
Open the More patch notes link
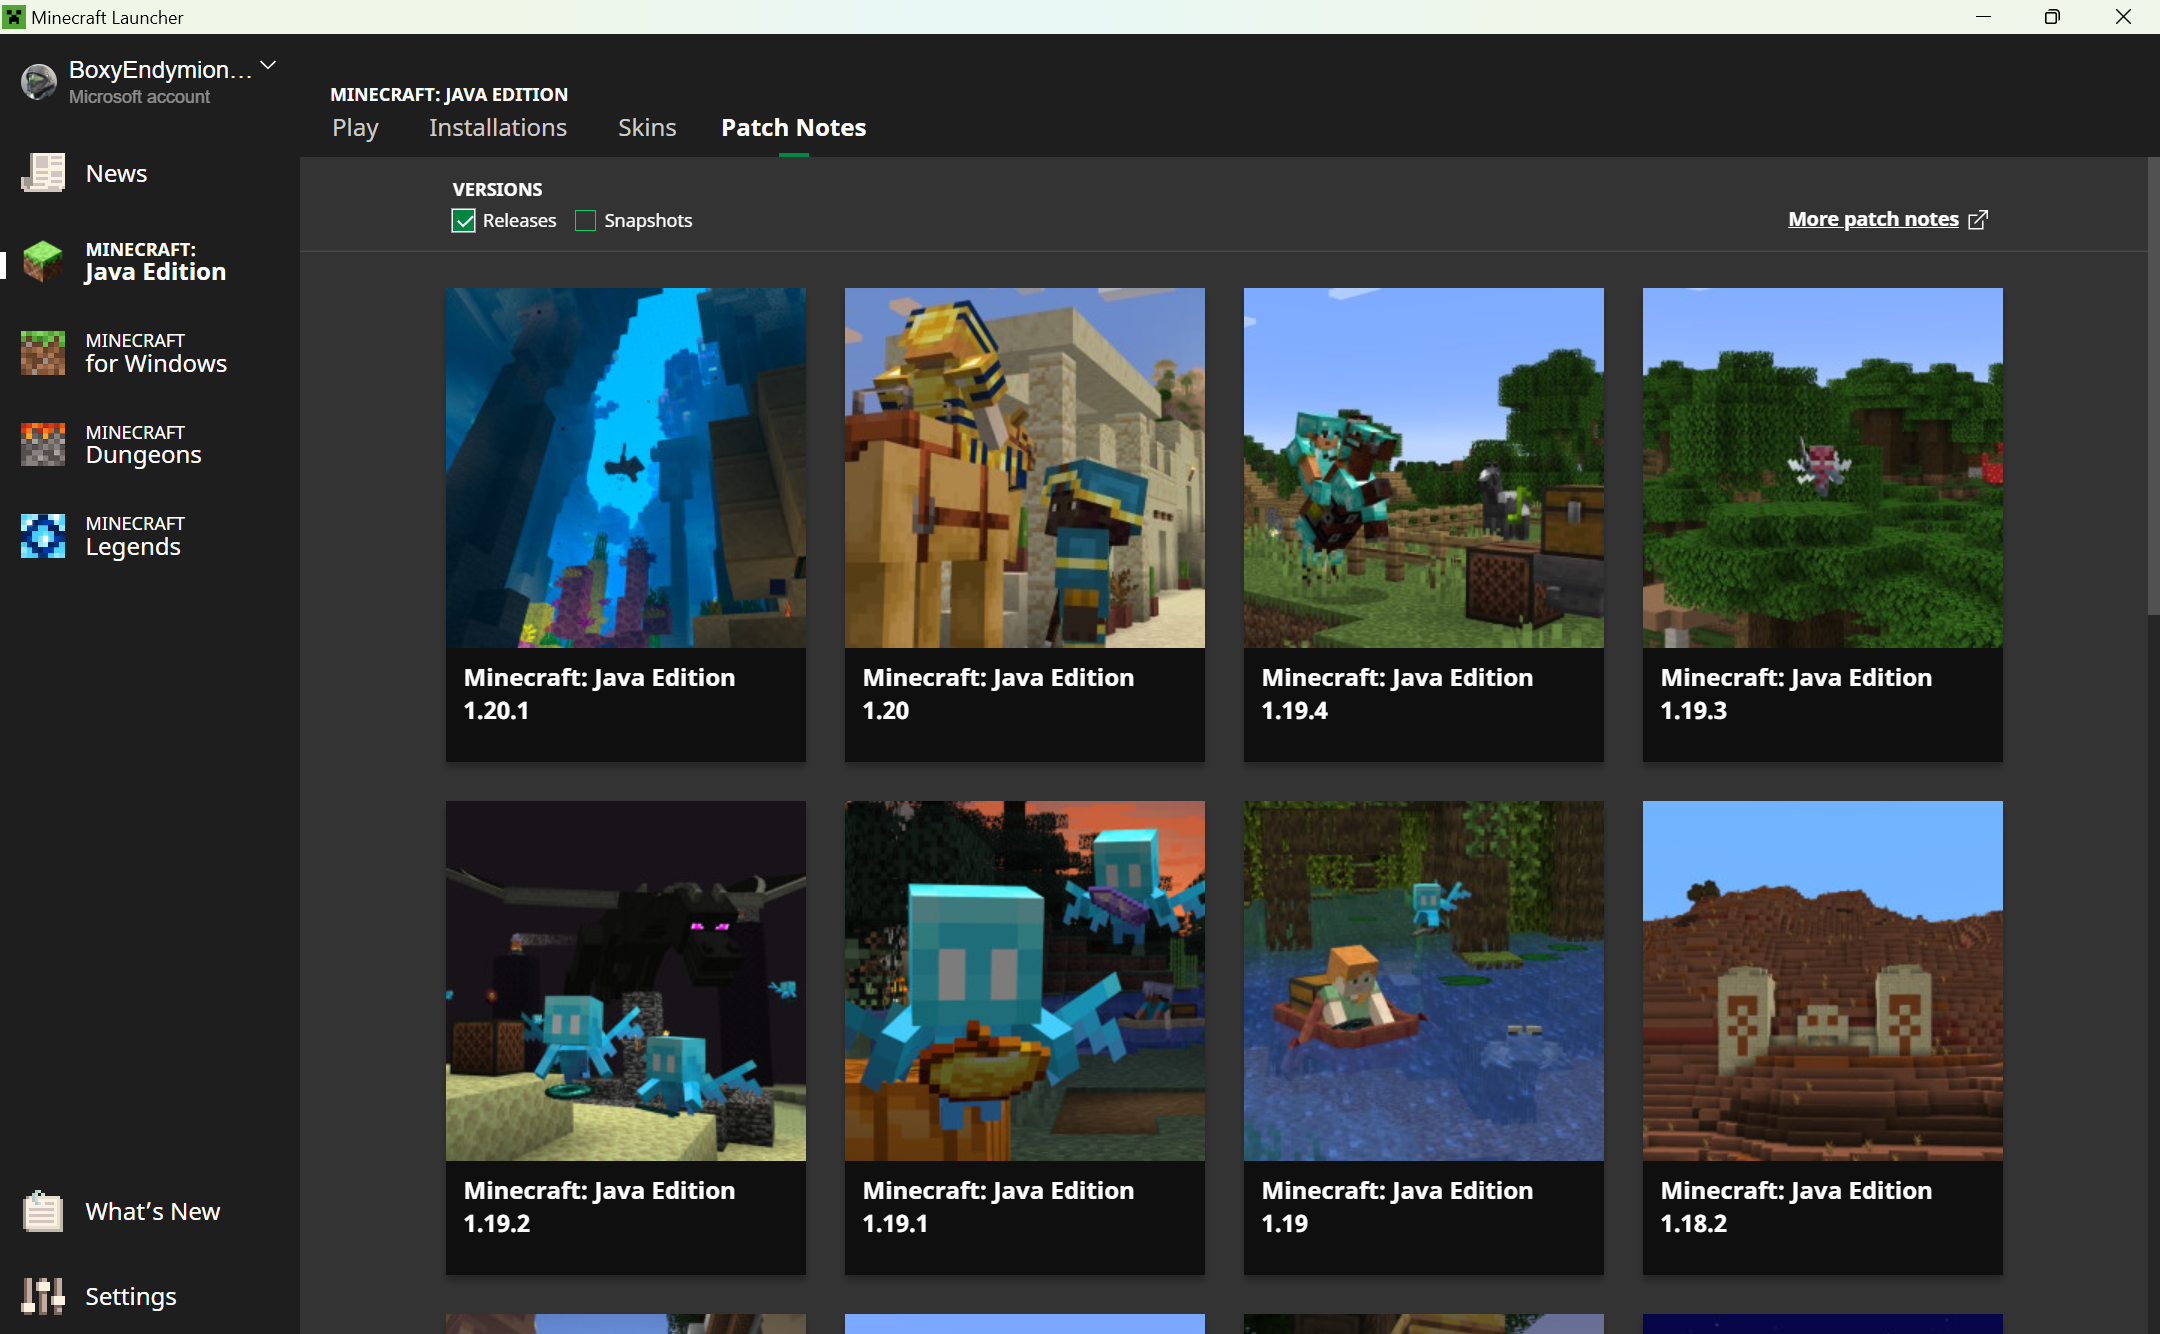(1872, 219)
